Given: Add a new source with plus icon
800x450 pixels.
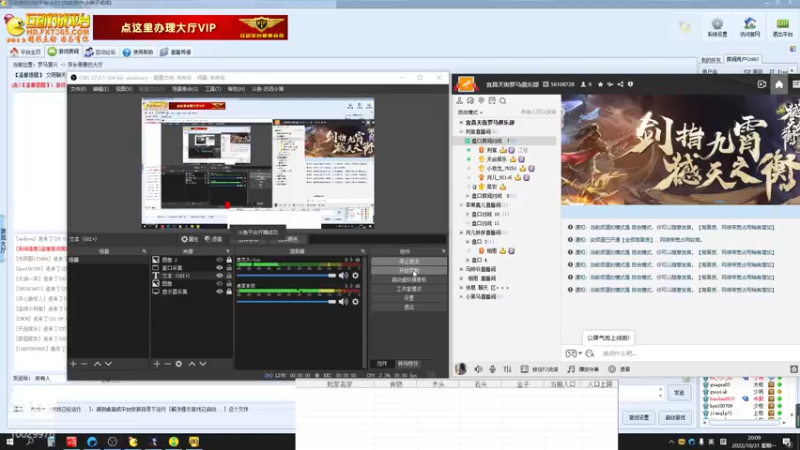Looking at the screenshot, I should click(157, 364).
